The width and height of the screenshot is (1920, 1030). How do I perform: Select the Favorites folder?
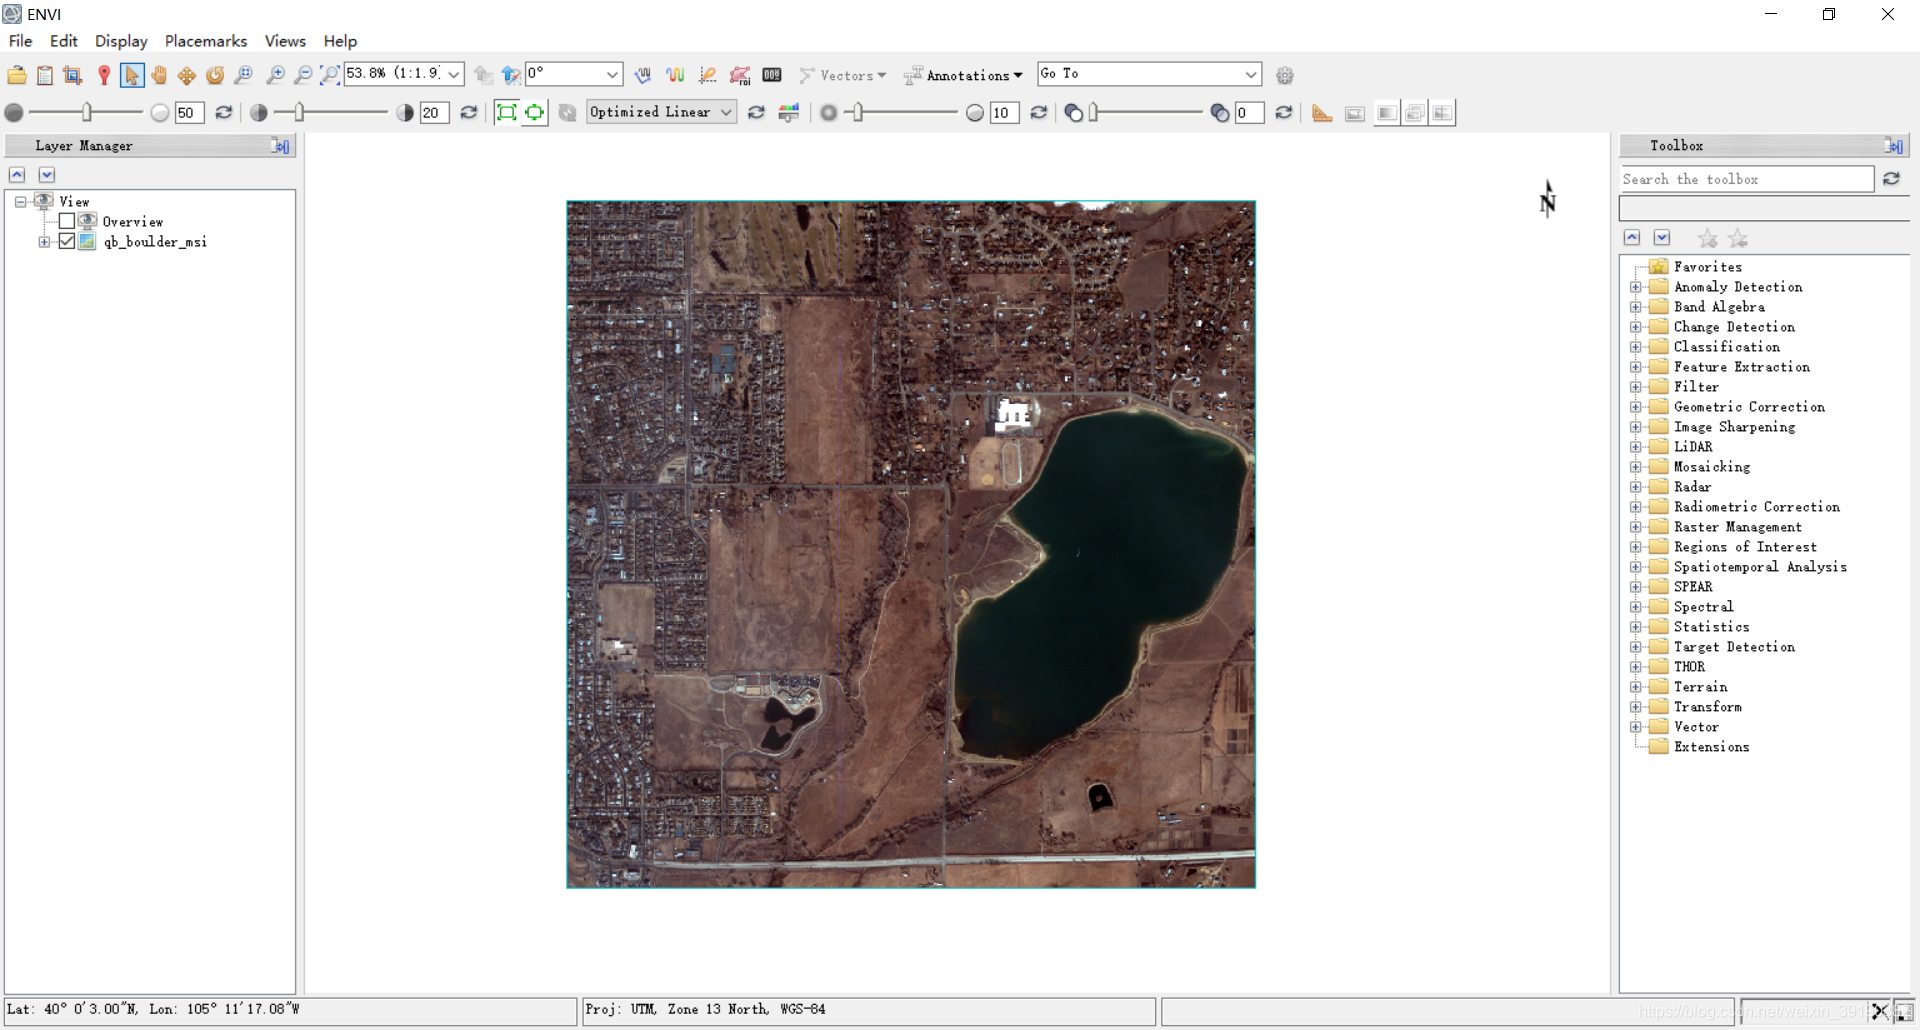pos(1708,267)
